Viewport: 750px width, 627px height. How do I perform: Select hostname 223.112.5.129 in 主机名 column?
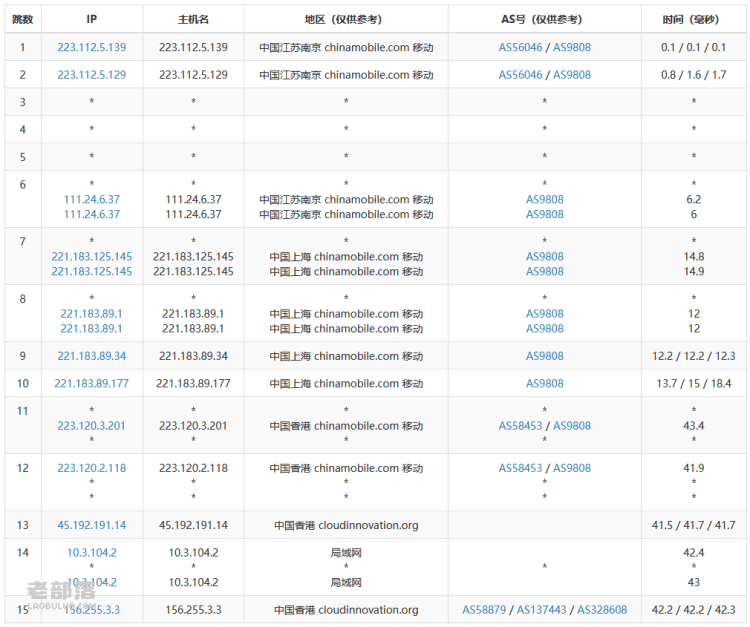(x=193, y=75)
